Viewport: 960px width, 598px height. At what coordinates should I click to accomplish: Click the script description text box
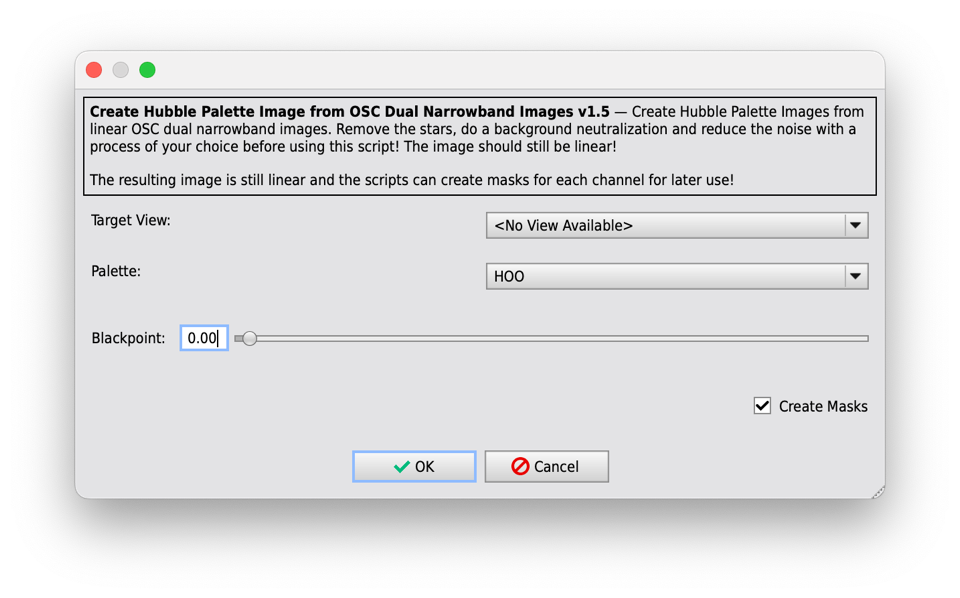(480, 146)
